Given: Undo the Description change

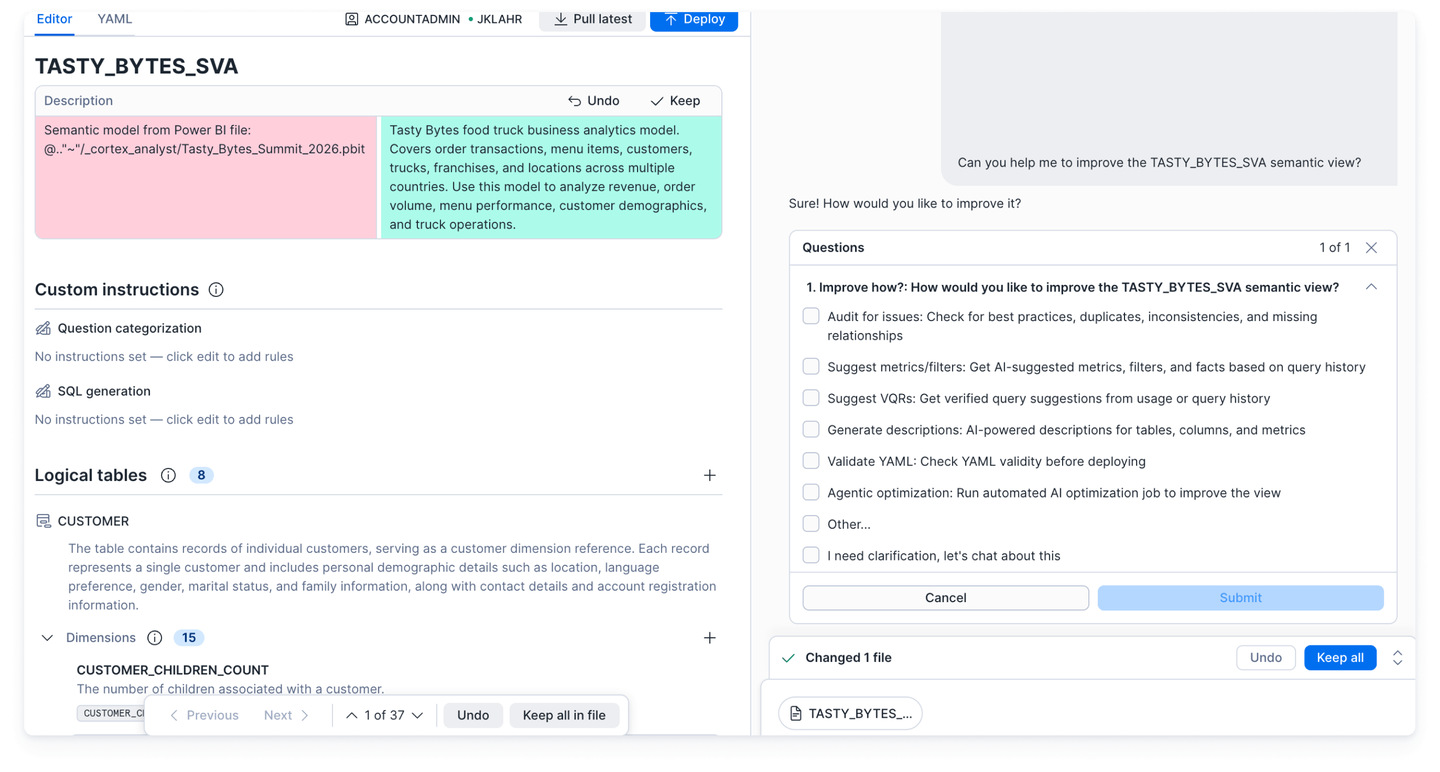Looking at the screenshot, I should click(594, 101).
